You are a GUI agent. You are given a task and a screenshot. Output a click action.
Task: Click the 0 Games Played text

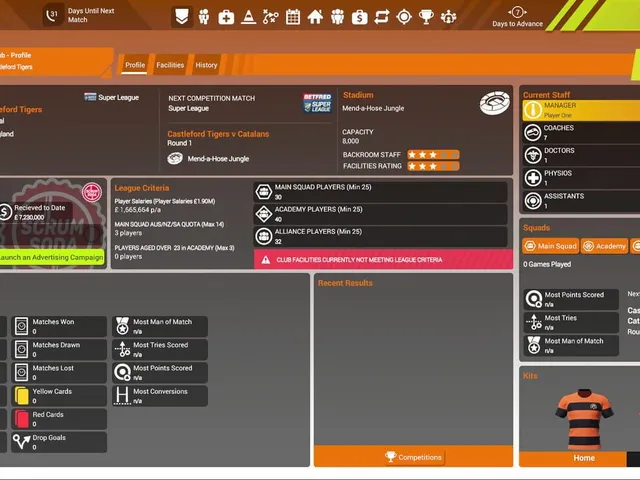pyautogui.click(x=547, y=264)
